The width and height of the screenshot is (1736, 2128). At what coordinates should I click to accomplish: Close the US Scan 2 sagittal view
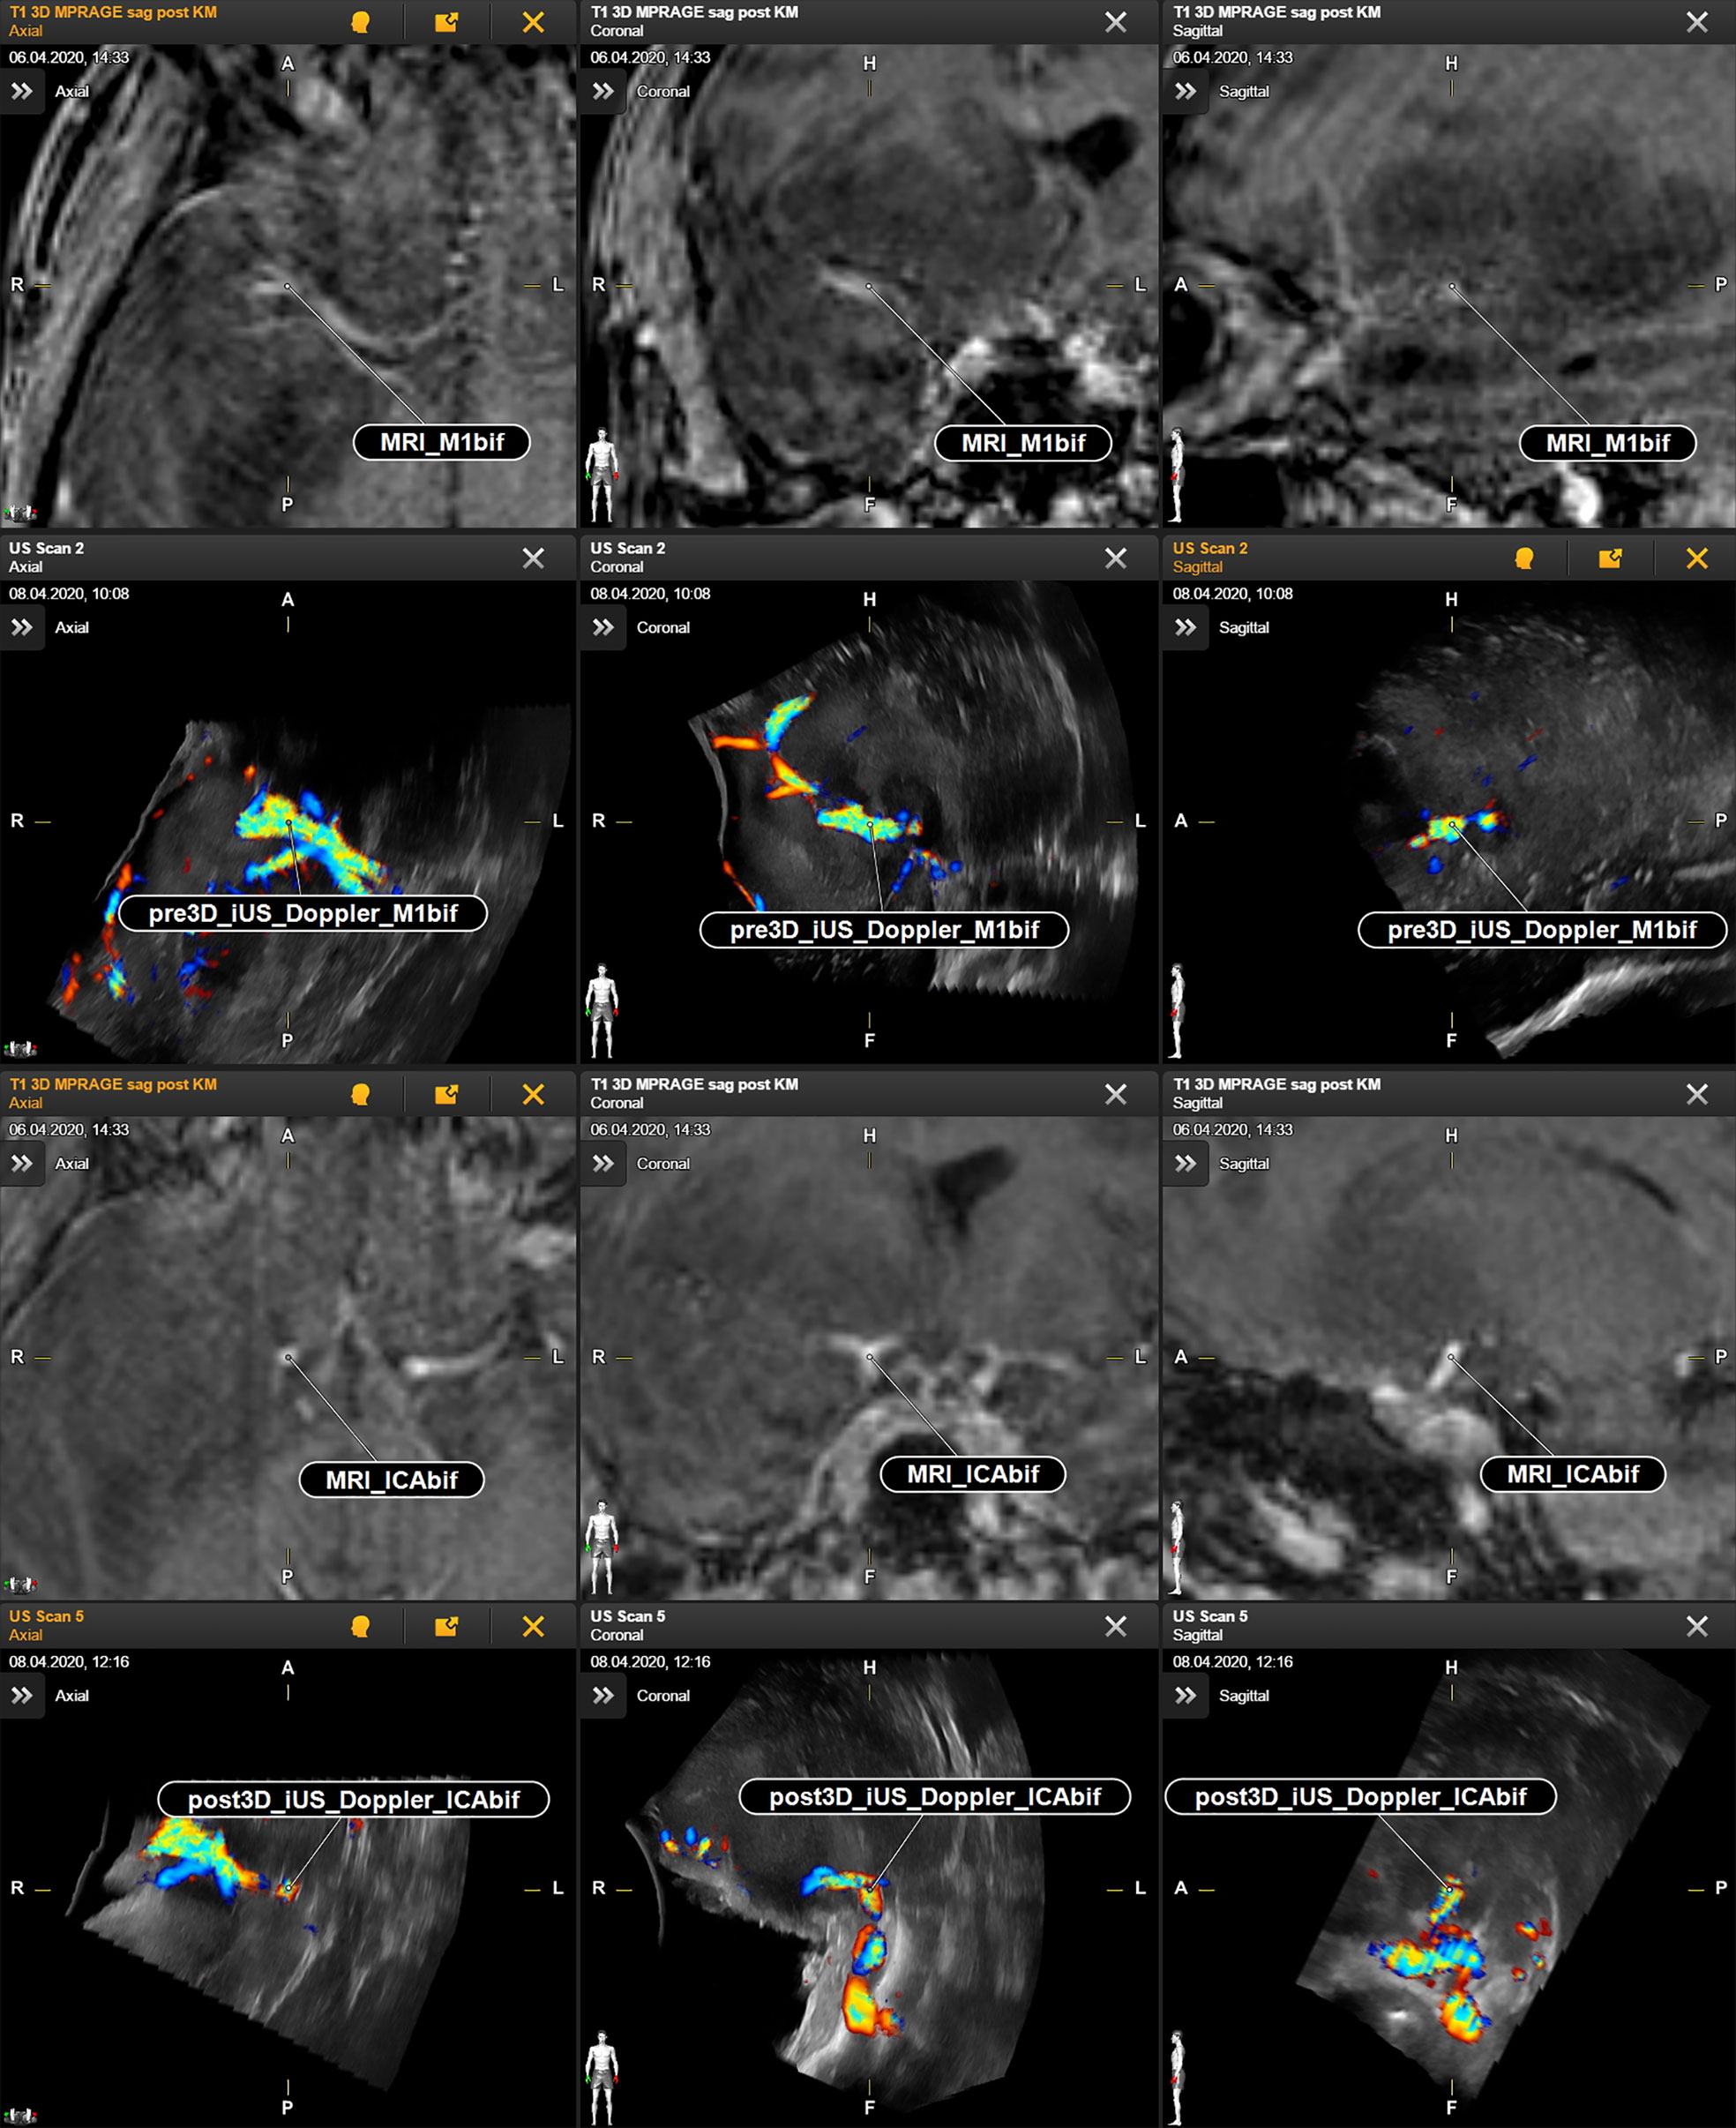(1697, 558)
